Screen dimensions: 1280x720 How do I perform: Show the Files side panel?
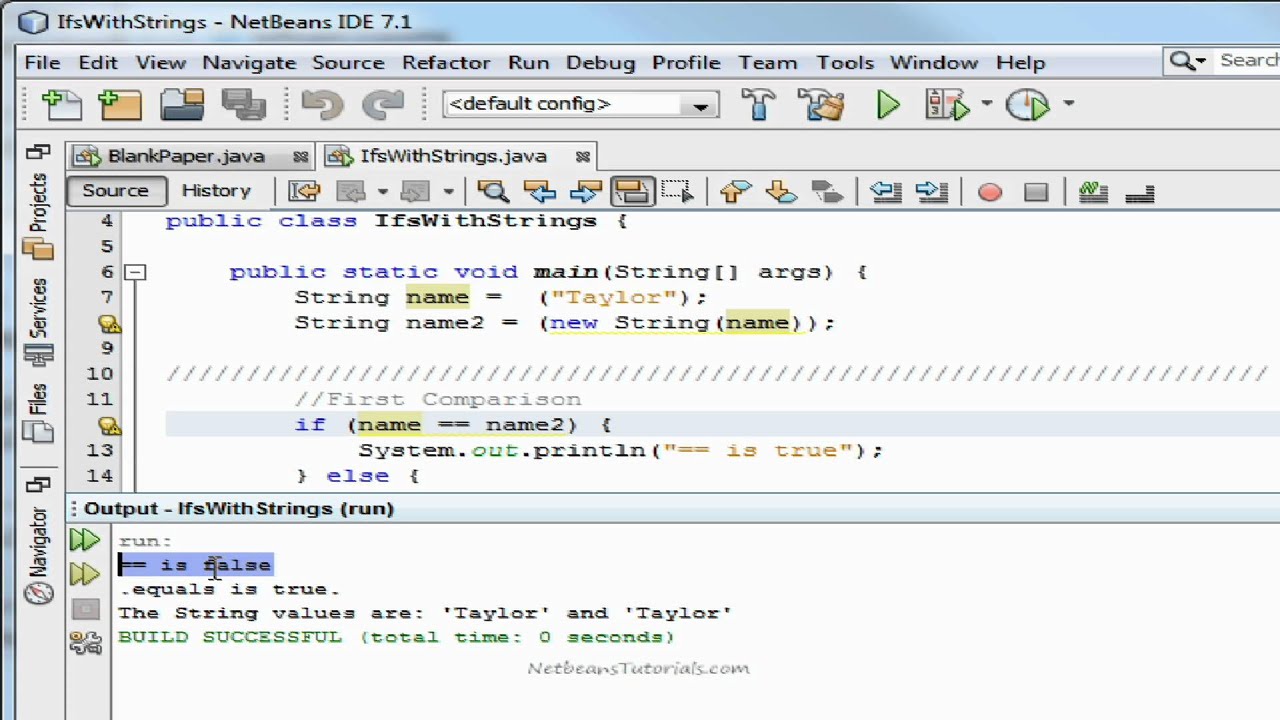click(x=38, y=414)
